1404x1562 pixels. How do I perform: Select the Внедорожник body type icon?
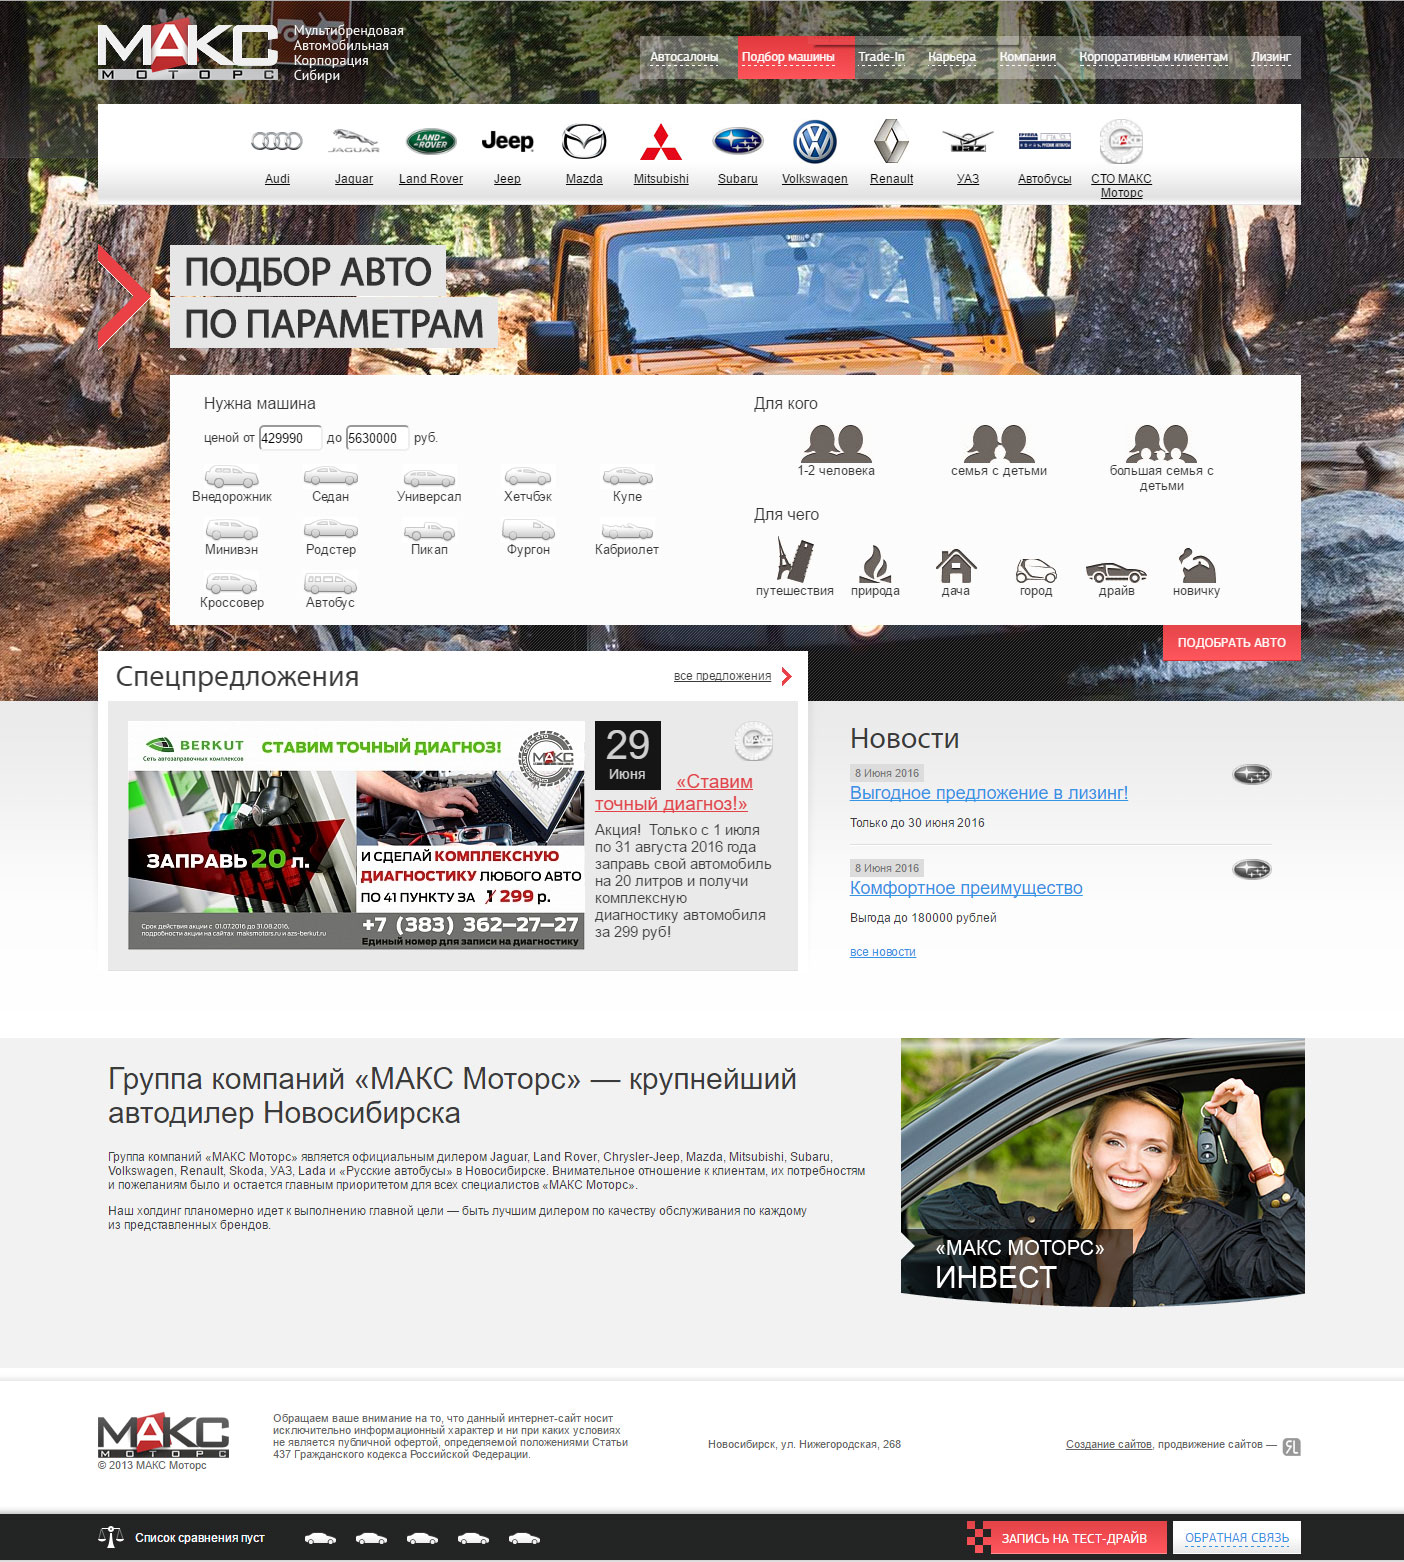coord(232,476)
